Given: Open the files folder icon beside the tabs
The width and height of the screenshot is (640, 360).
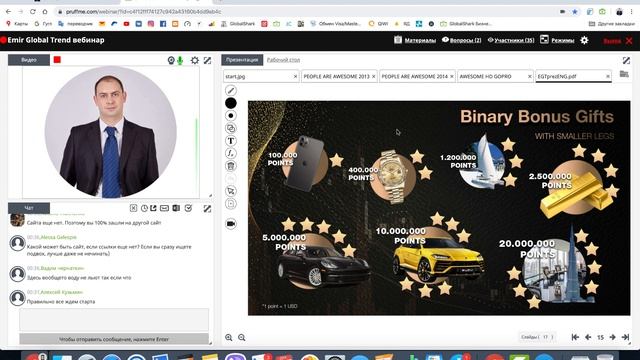Looking at the screenshot, I should click(624, 74).
